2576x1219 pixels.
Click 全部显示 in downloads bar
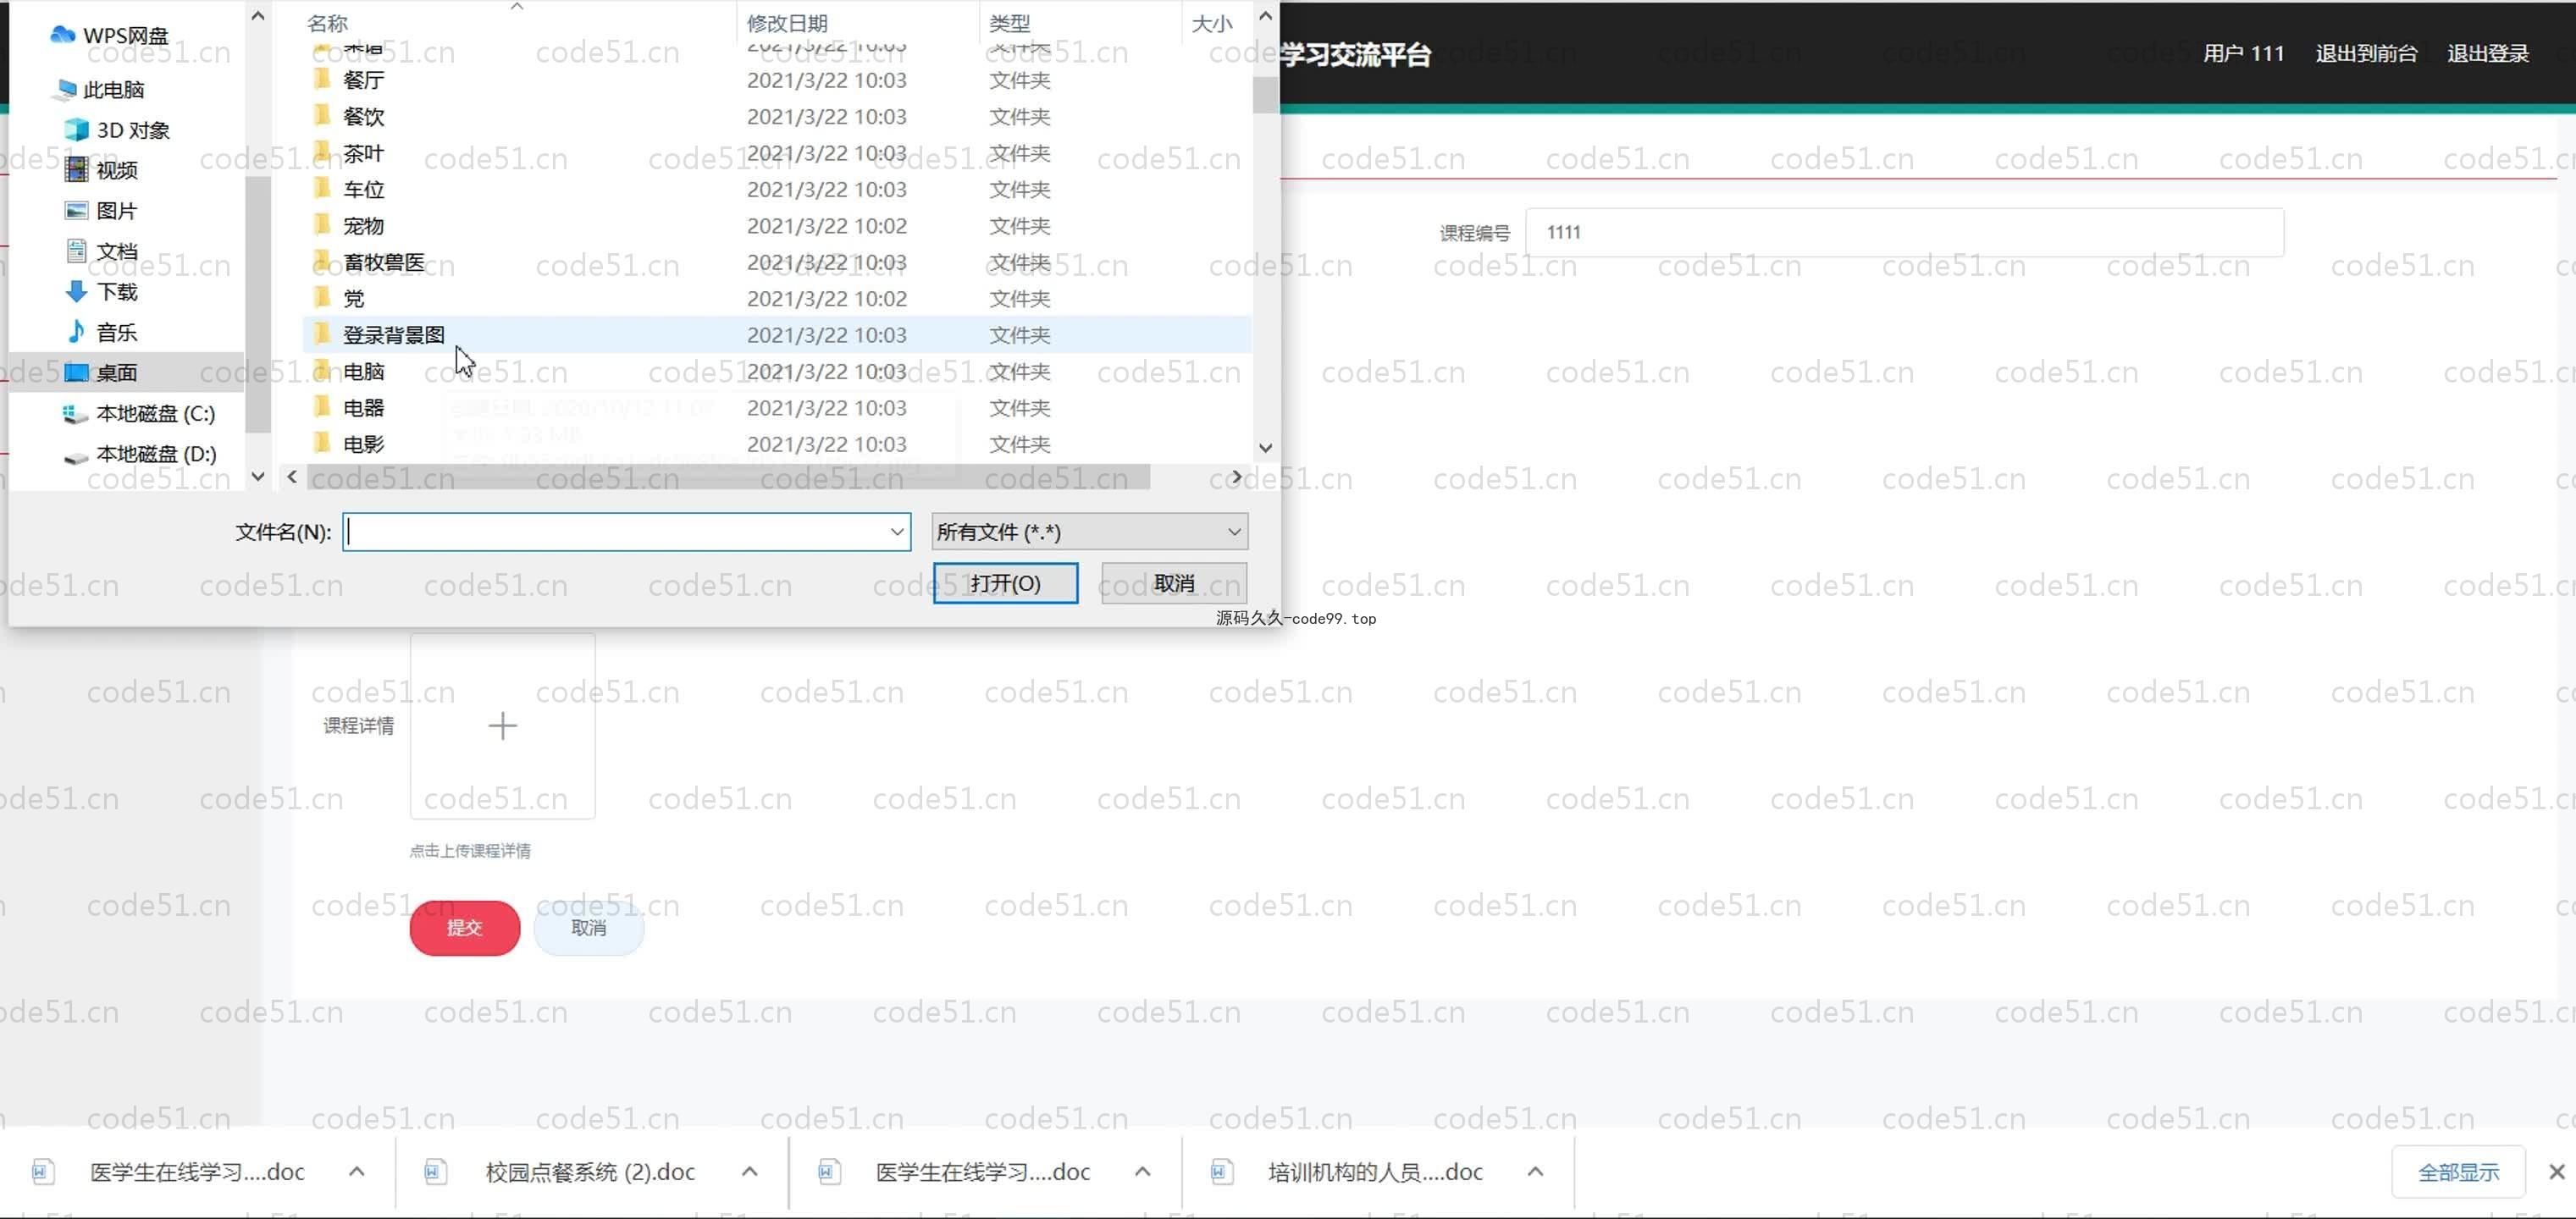(x=2458, y=1172)
